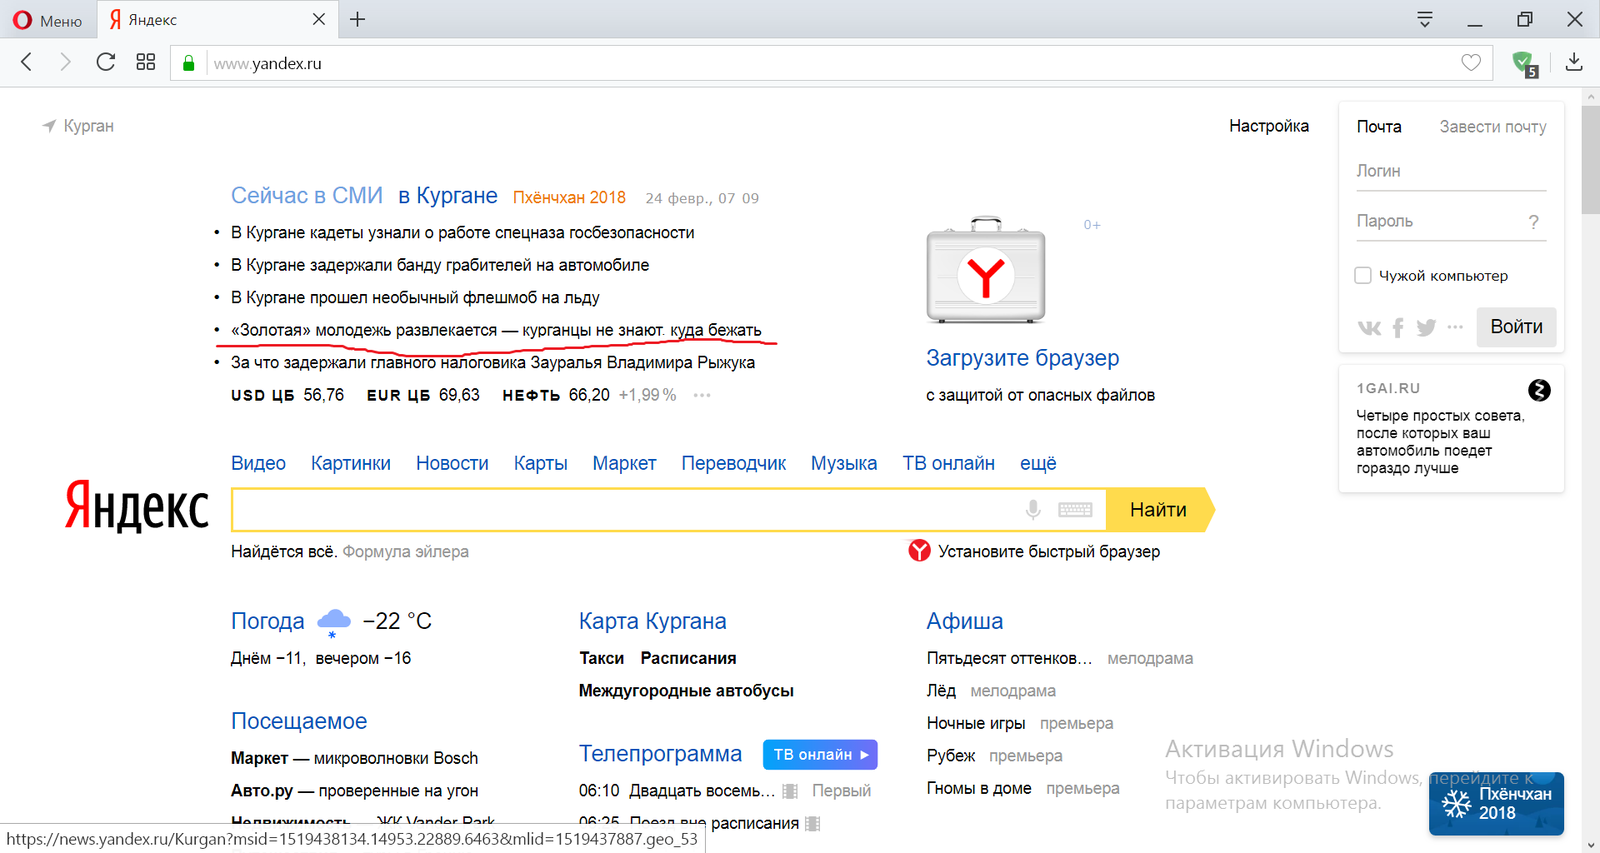
Task: Expand more currency rates with dots
Action: pyautogui.click(x=702, y=395)
